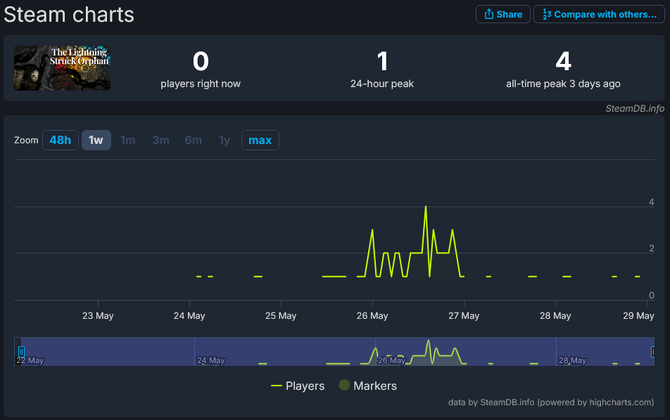Select the 1m zoom range

(x=128, y=140)
